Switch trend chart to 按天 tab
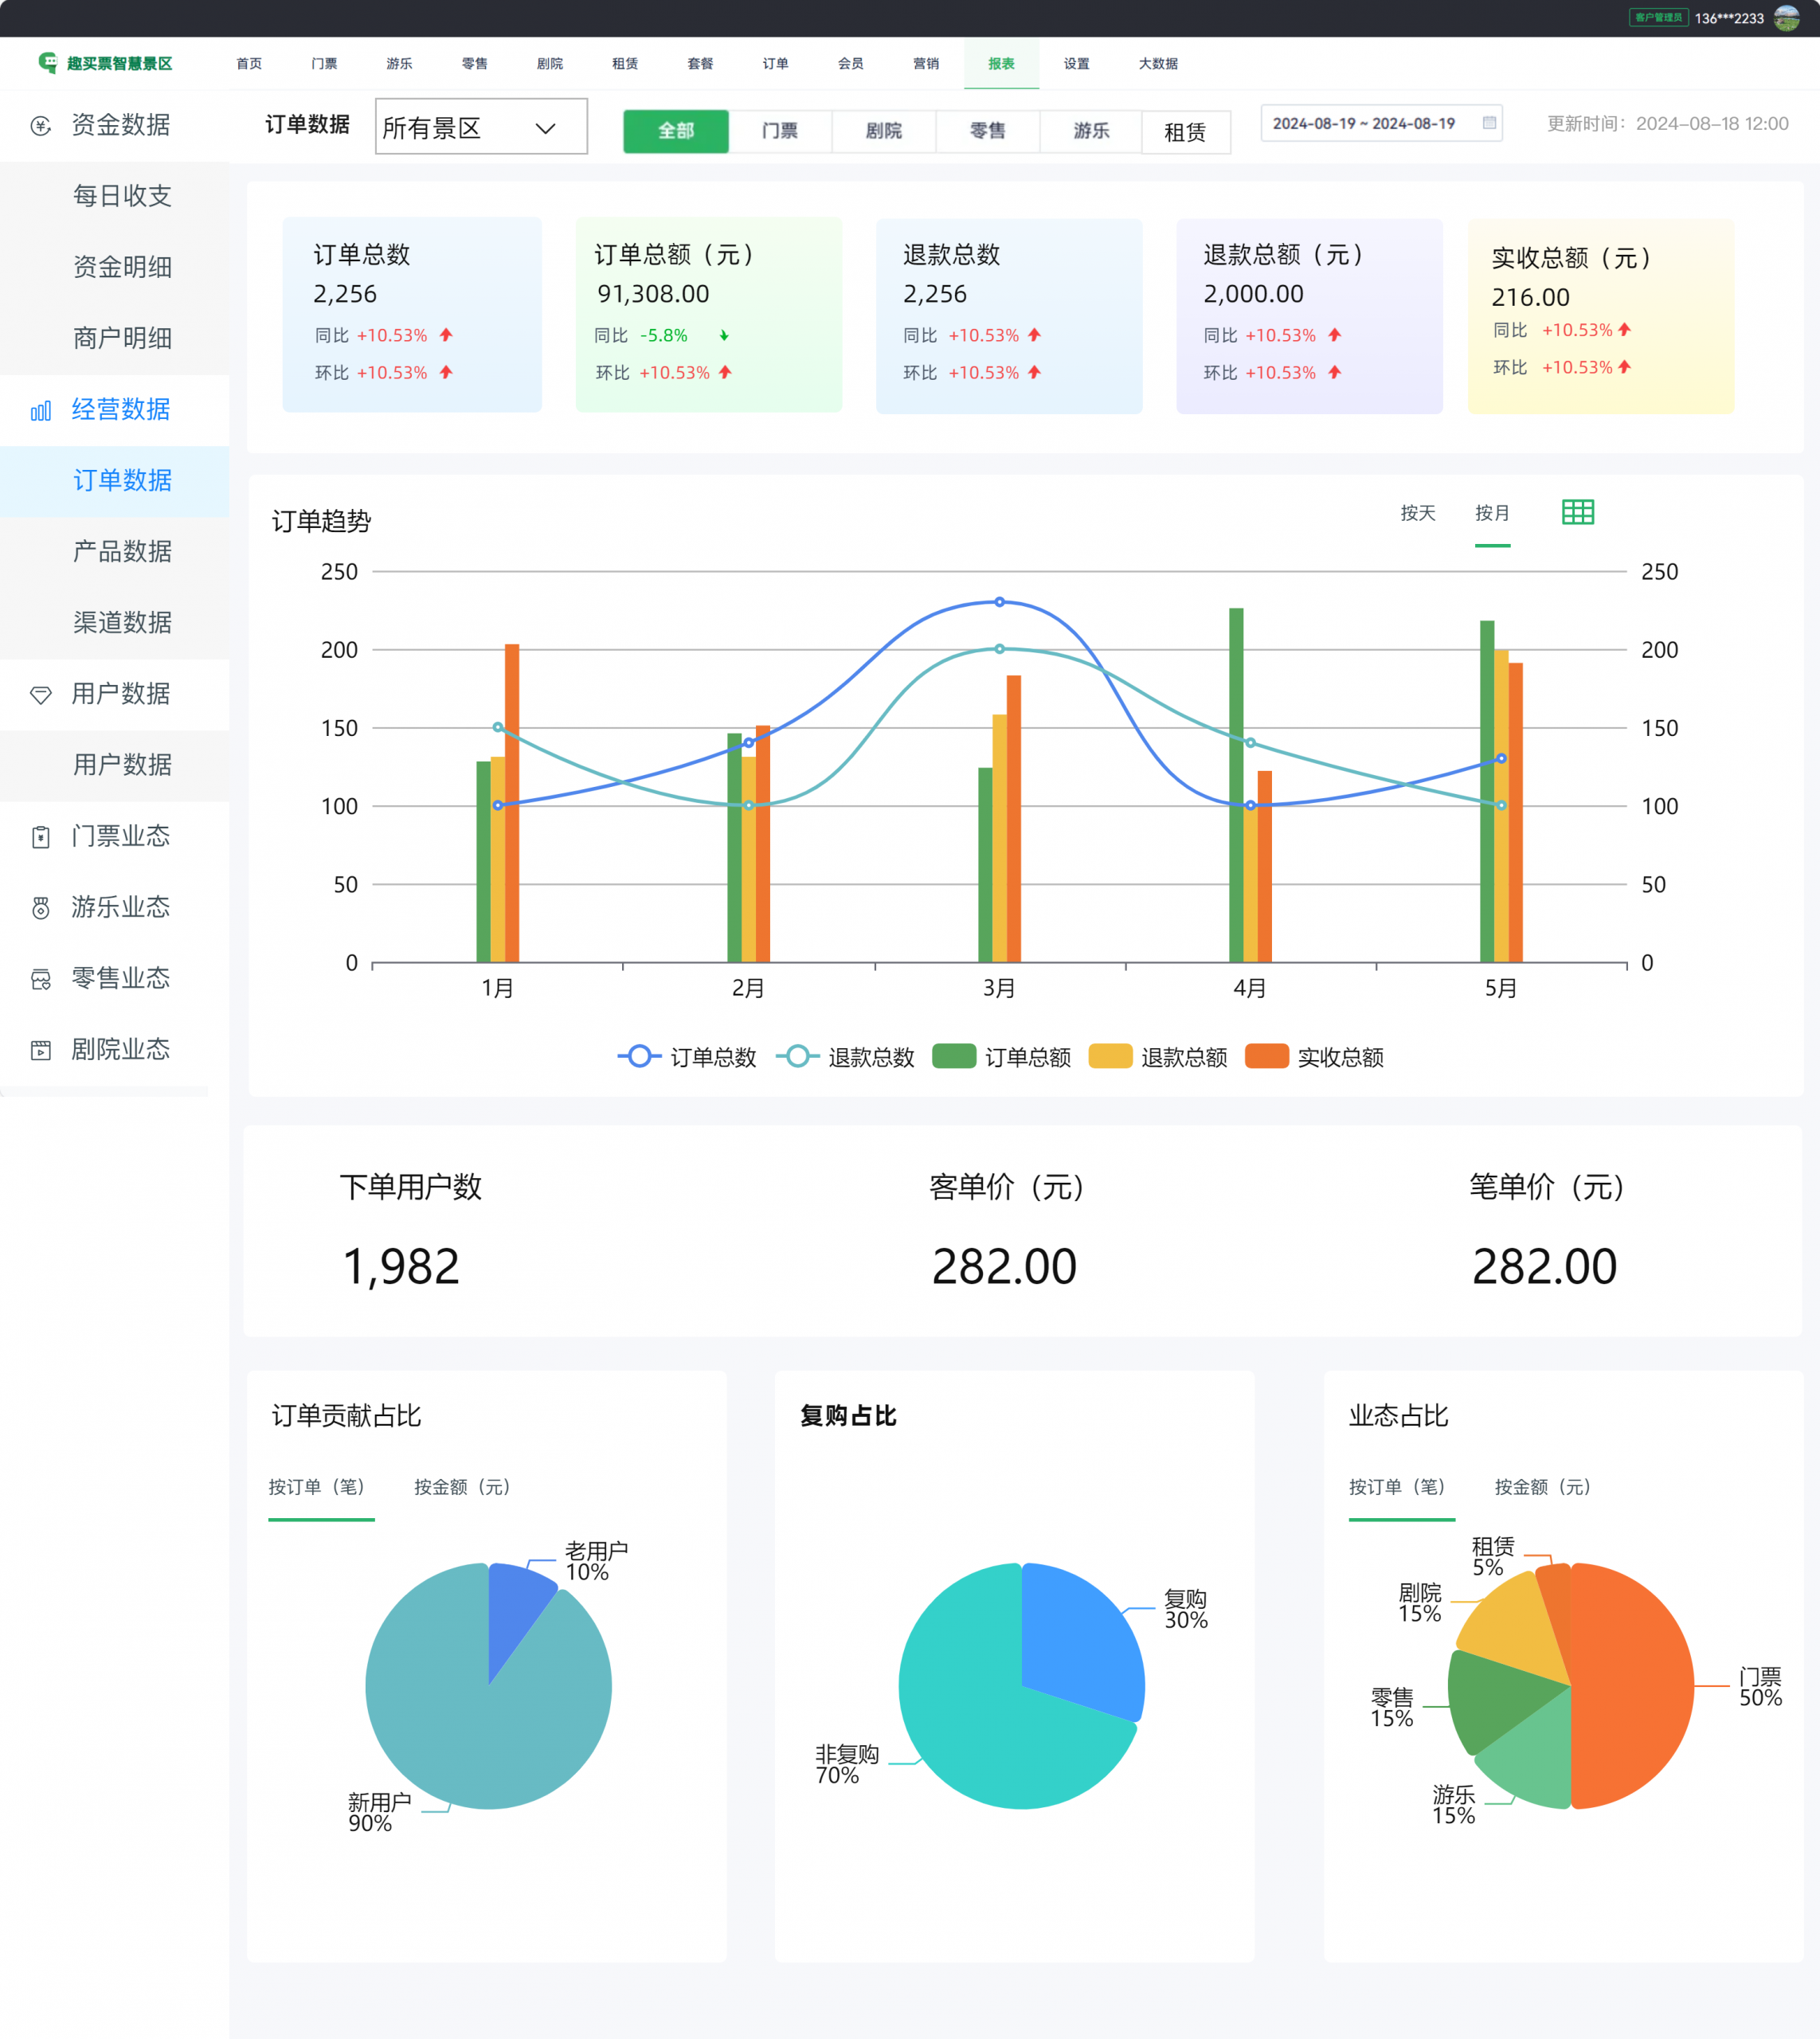 coord(1417,513)
